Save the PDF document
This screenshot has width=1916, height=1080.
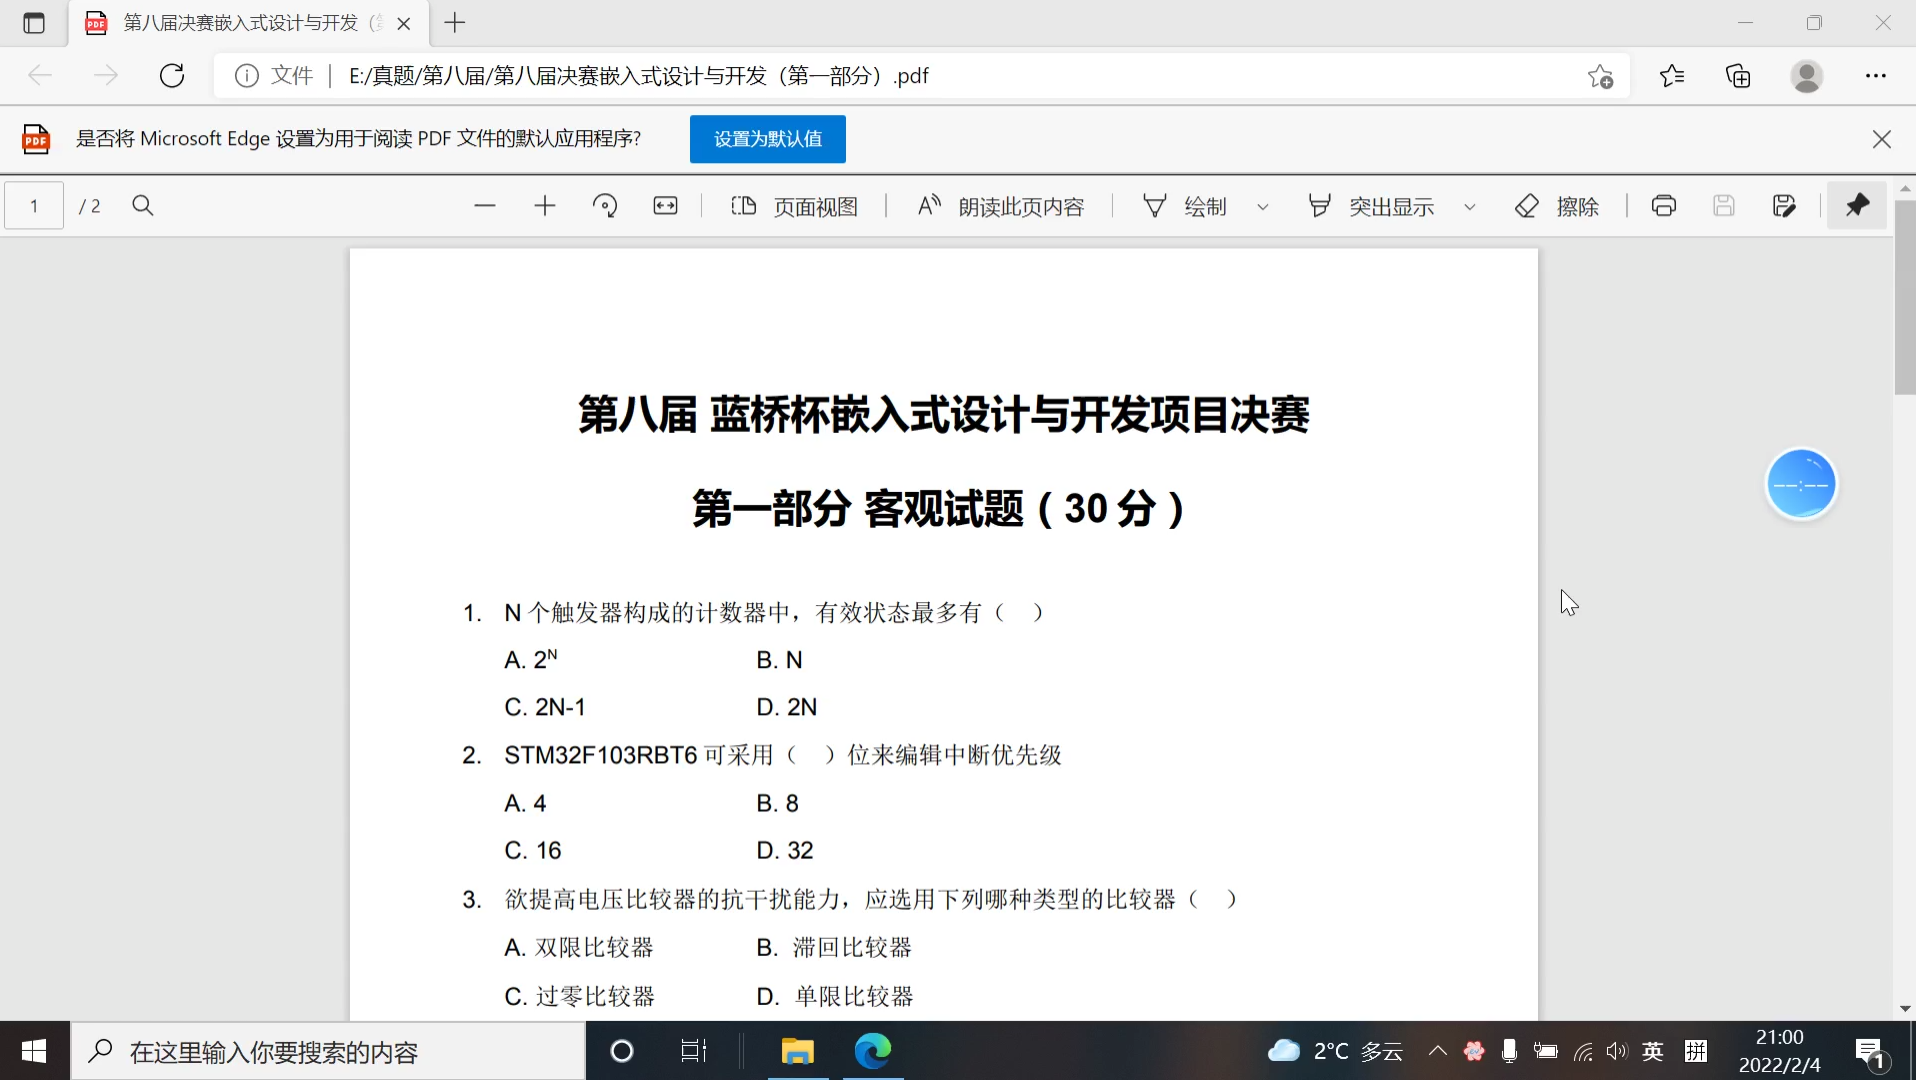[x=1724, y=206]
